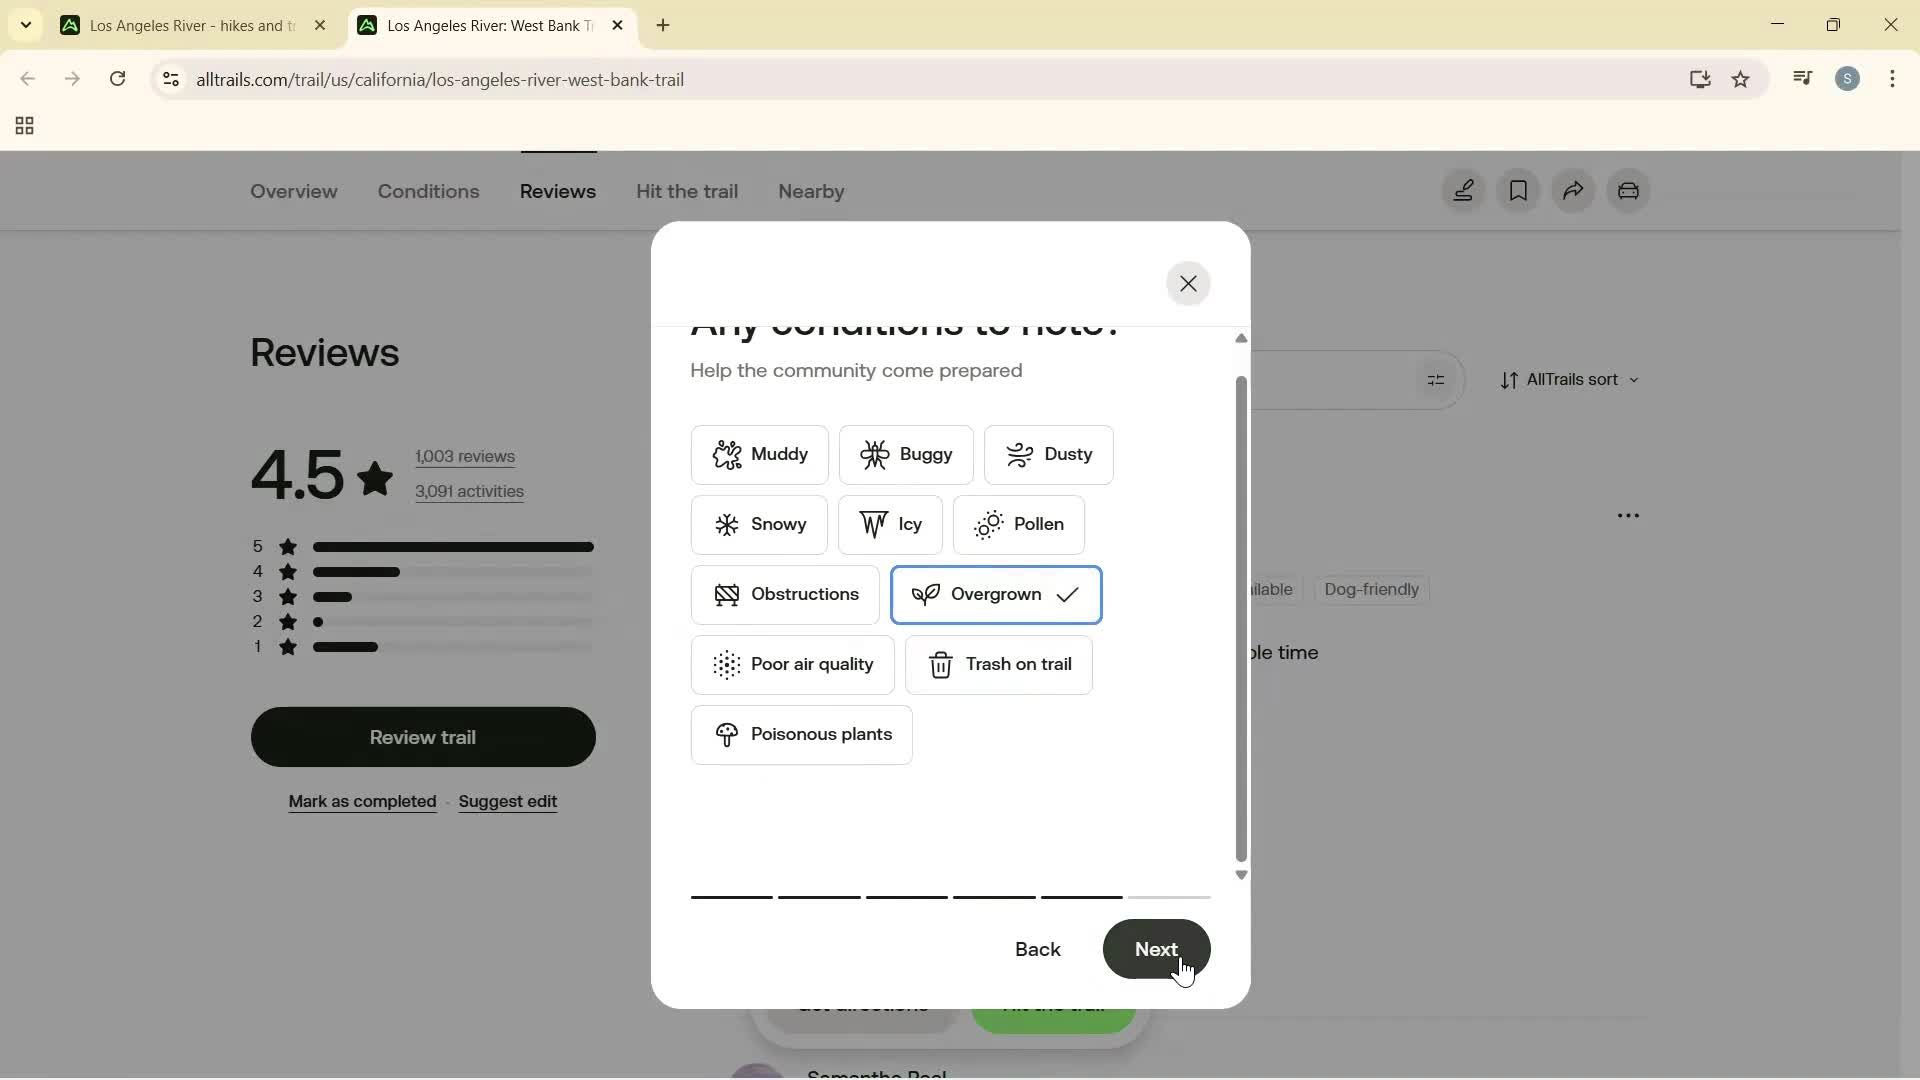Screen dimensions: 1920x1080
Task: Select the car directions icon
Action: (x=1629, y=191)
